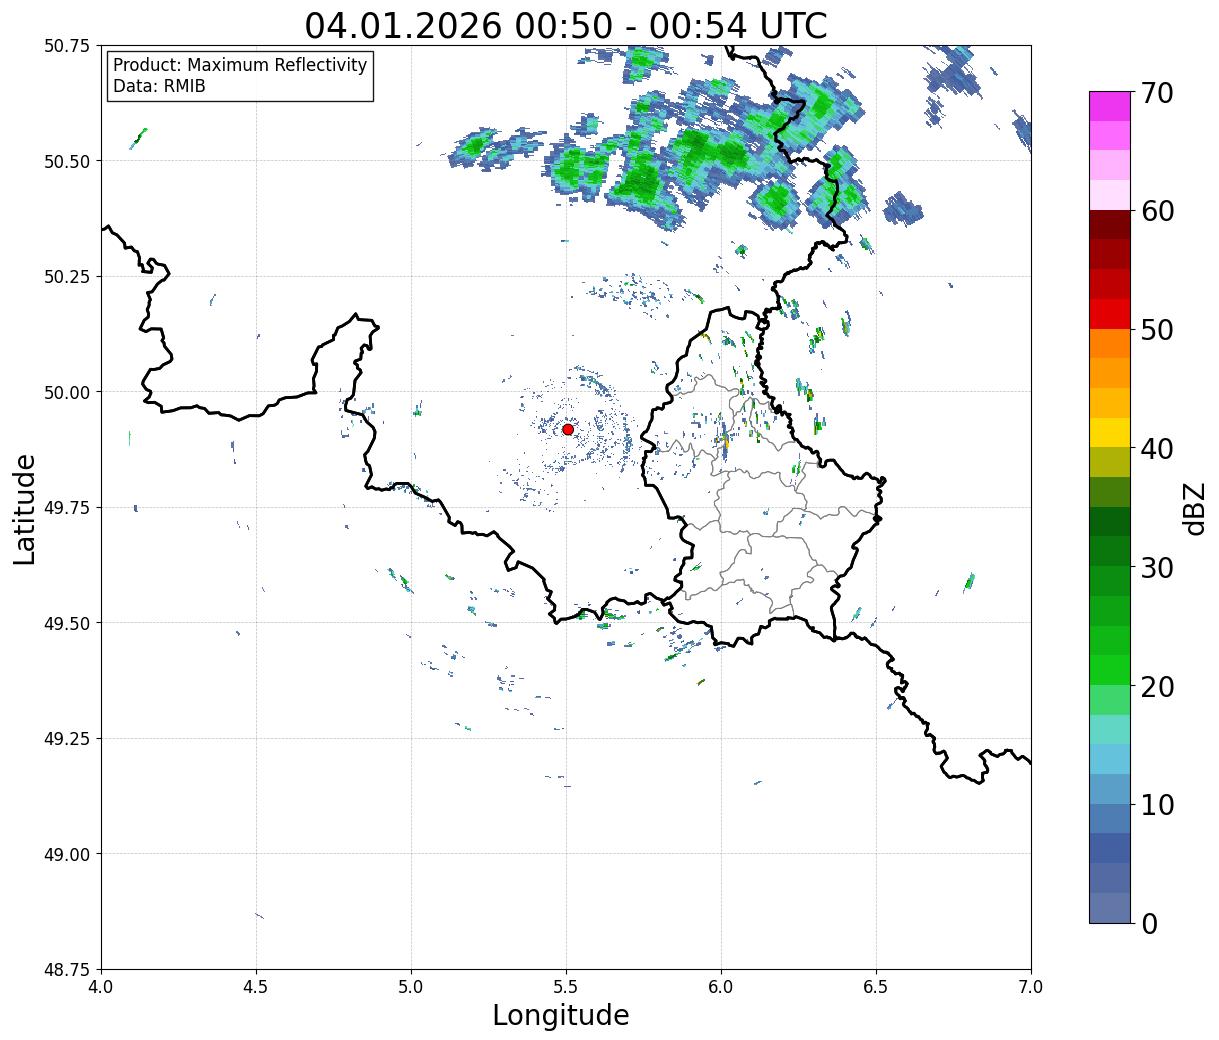Click the colorbar tick value 70
This screenshot has height=1040, width=1219.
click(1156, 92)
